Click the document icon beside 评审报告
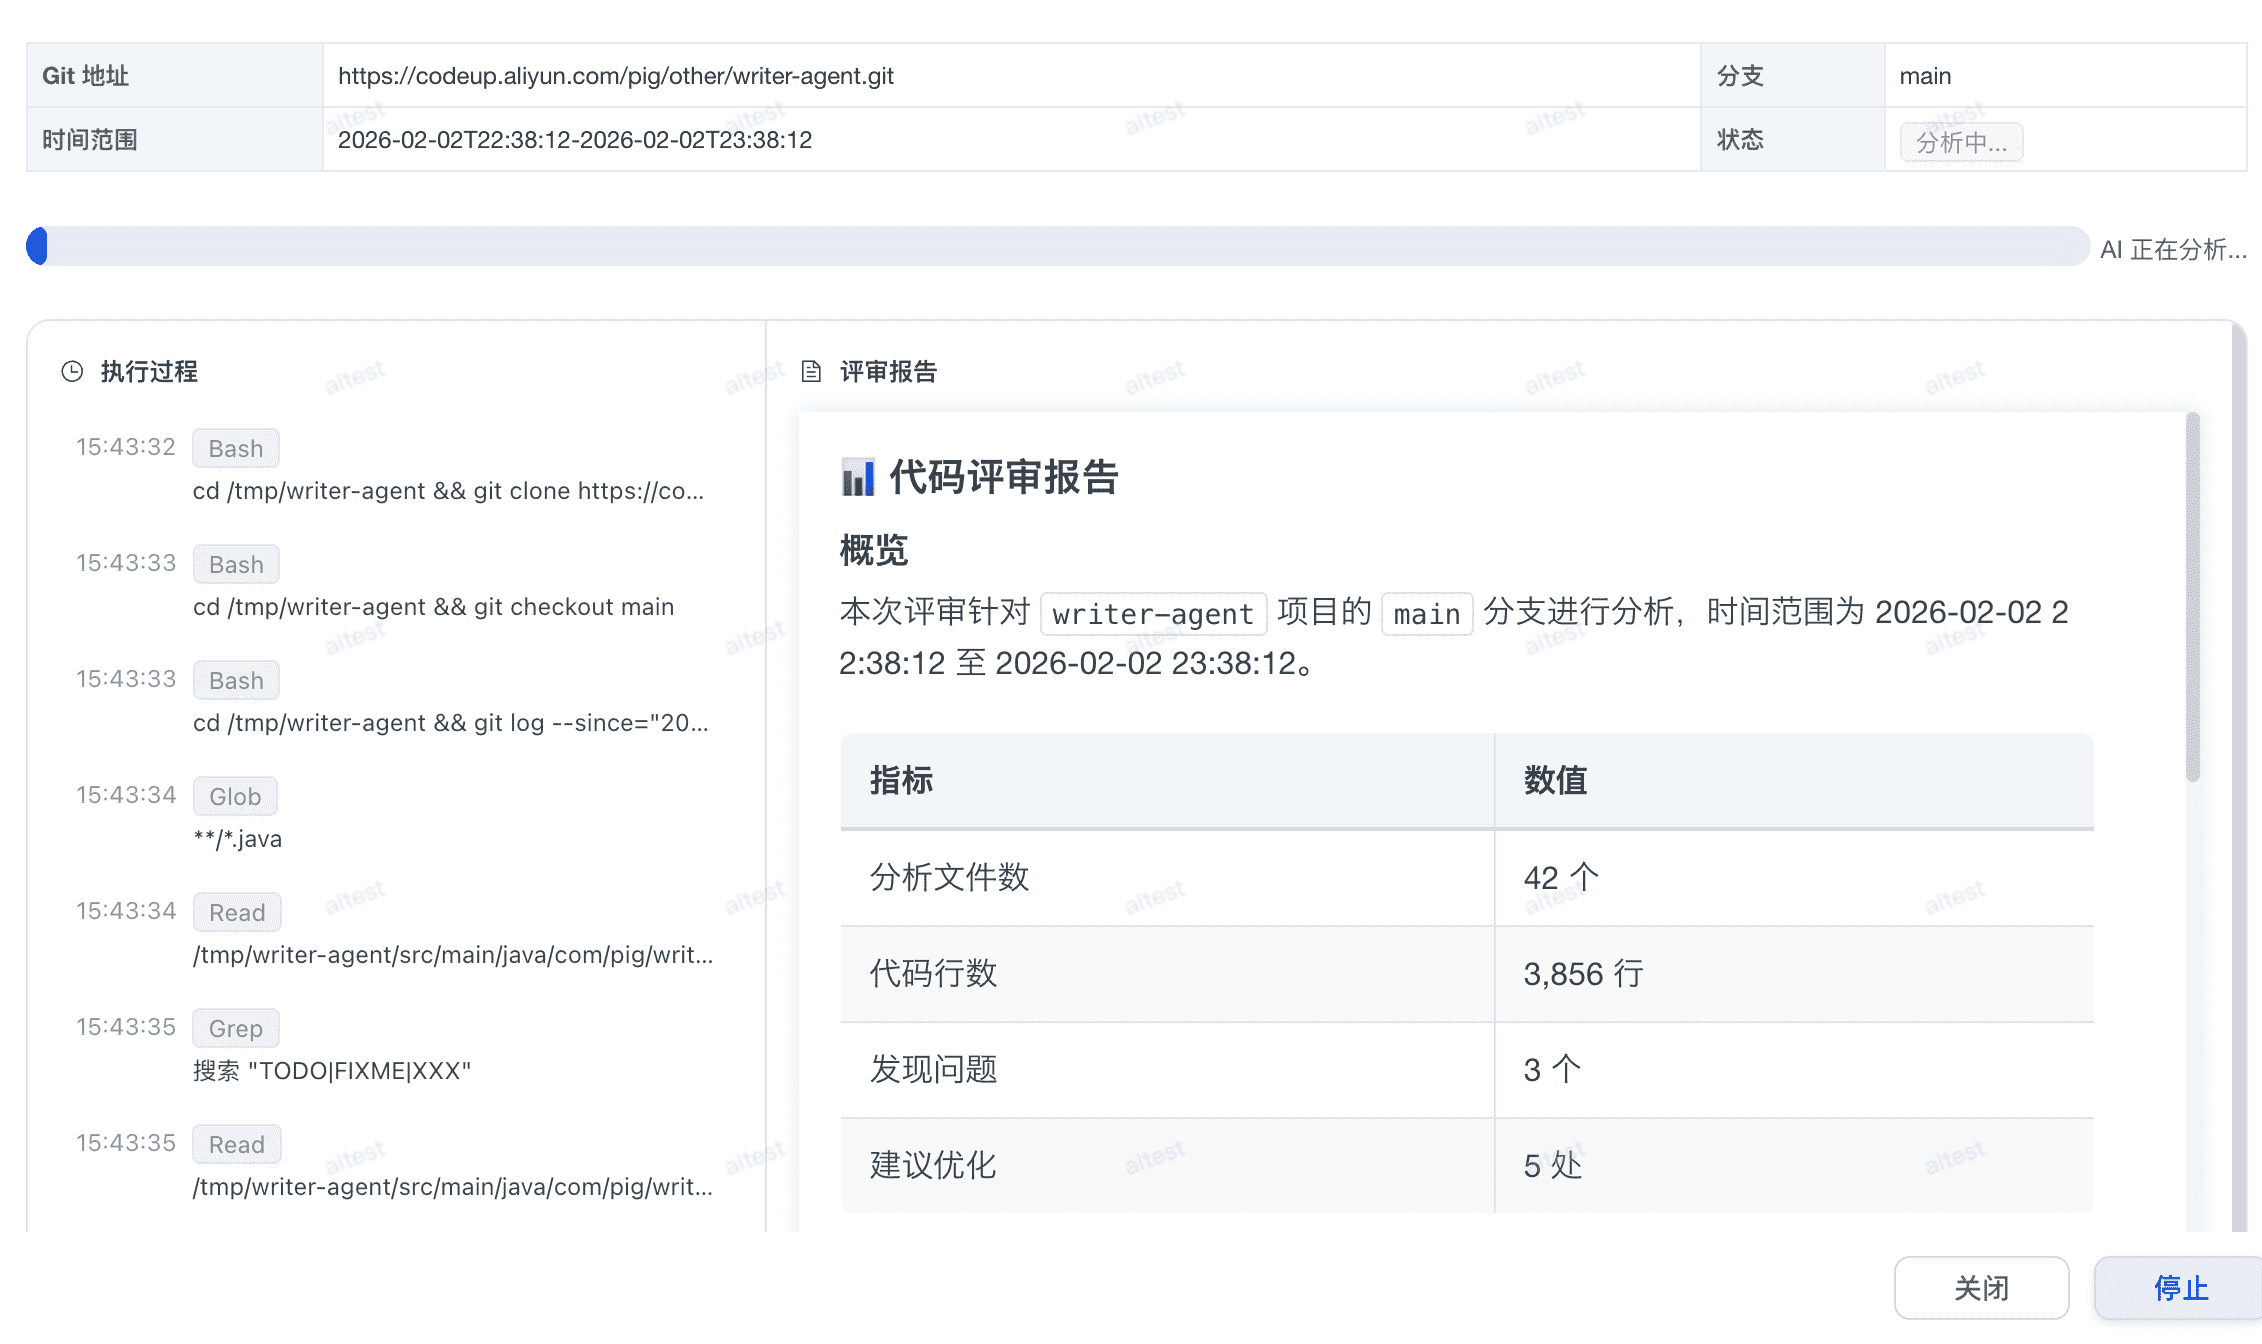2262x1344 pixels. point(811,372)
